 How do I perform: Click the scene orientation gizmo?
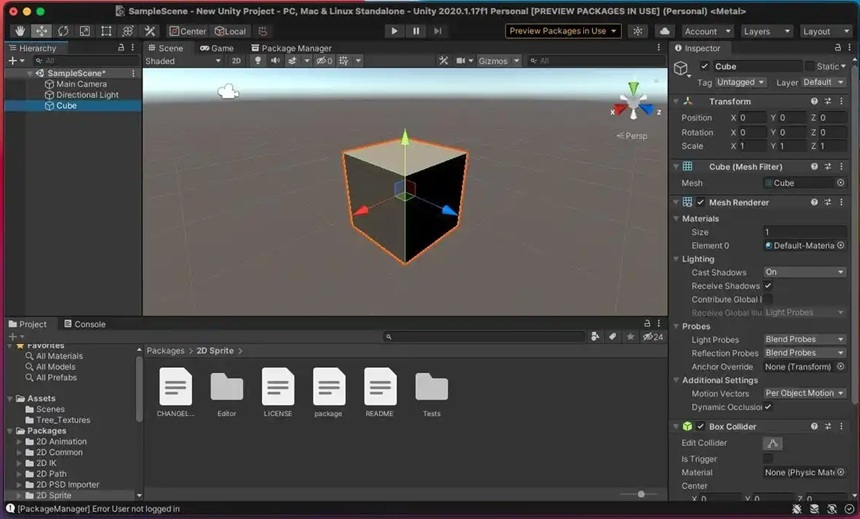[634, 102]
